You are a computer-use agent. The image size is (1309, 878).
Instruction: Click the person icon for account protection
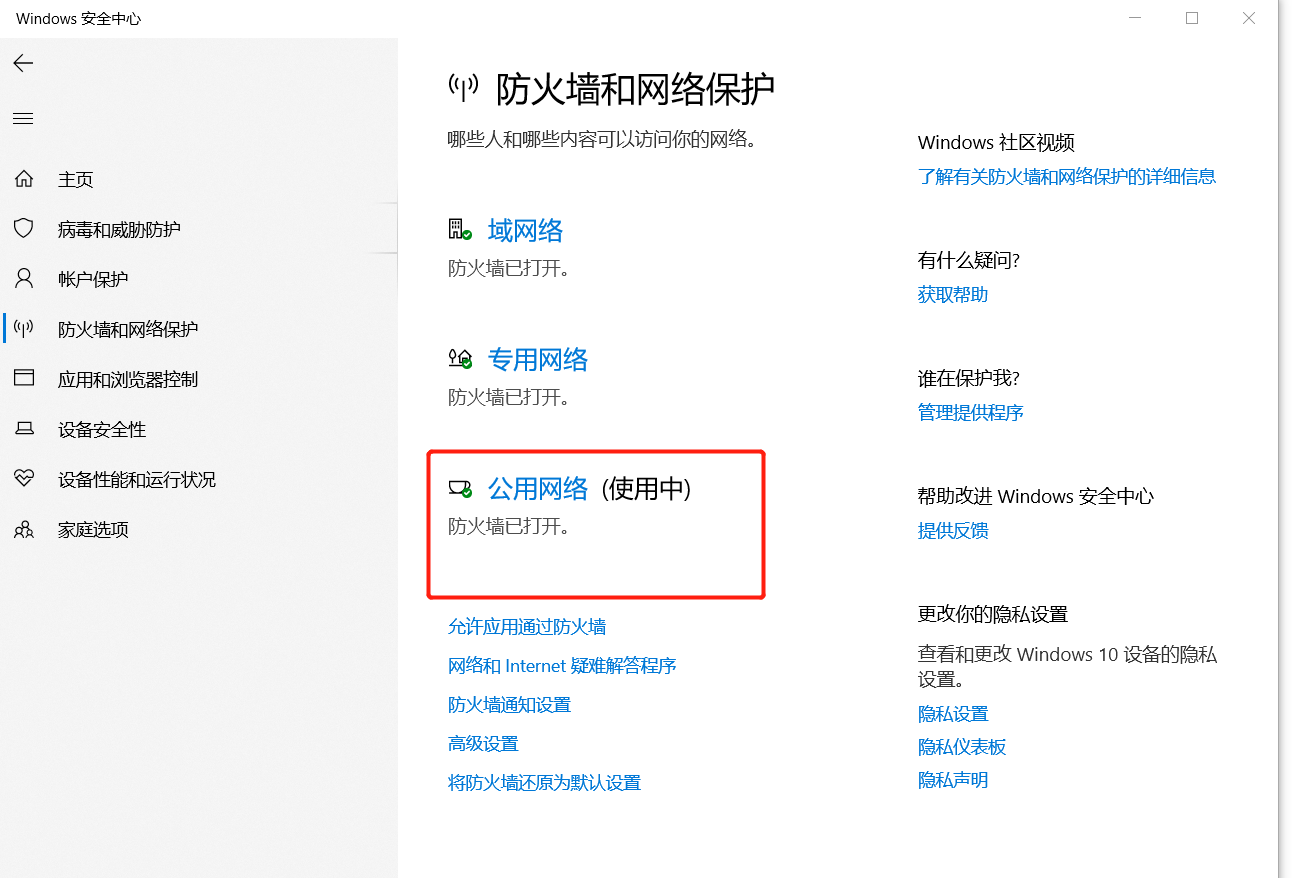pyautogui.click(x=24, y=279)
